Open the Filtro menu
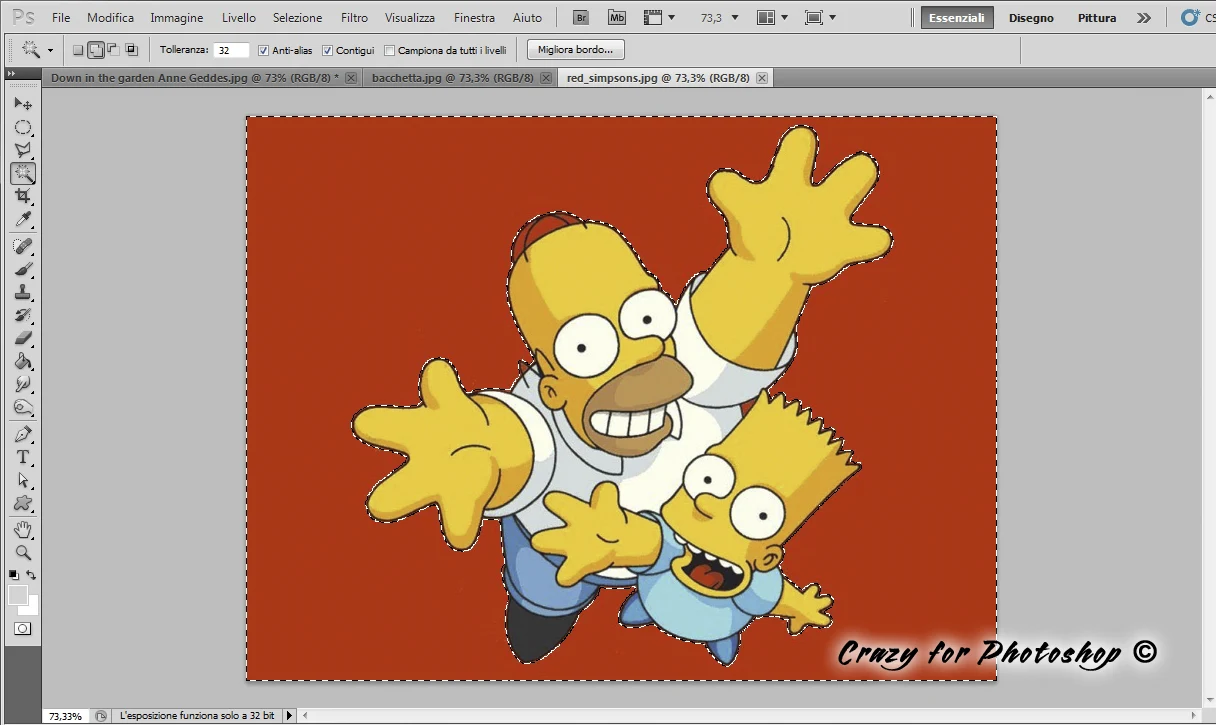 [354, 18]
